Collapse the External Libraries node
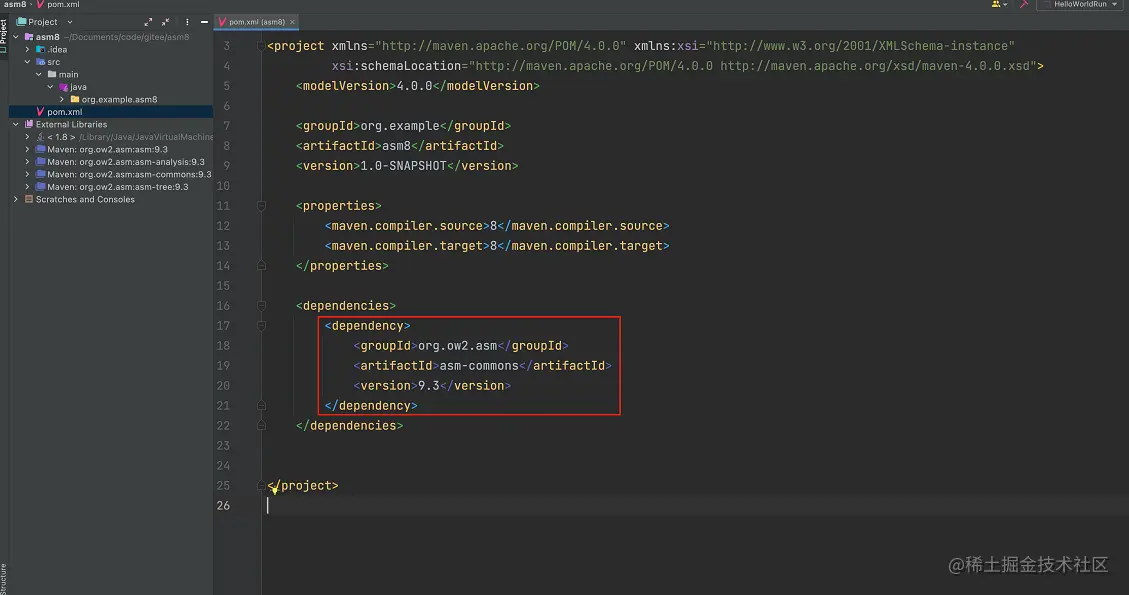 (16, 125)
